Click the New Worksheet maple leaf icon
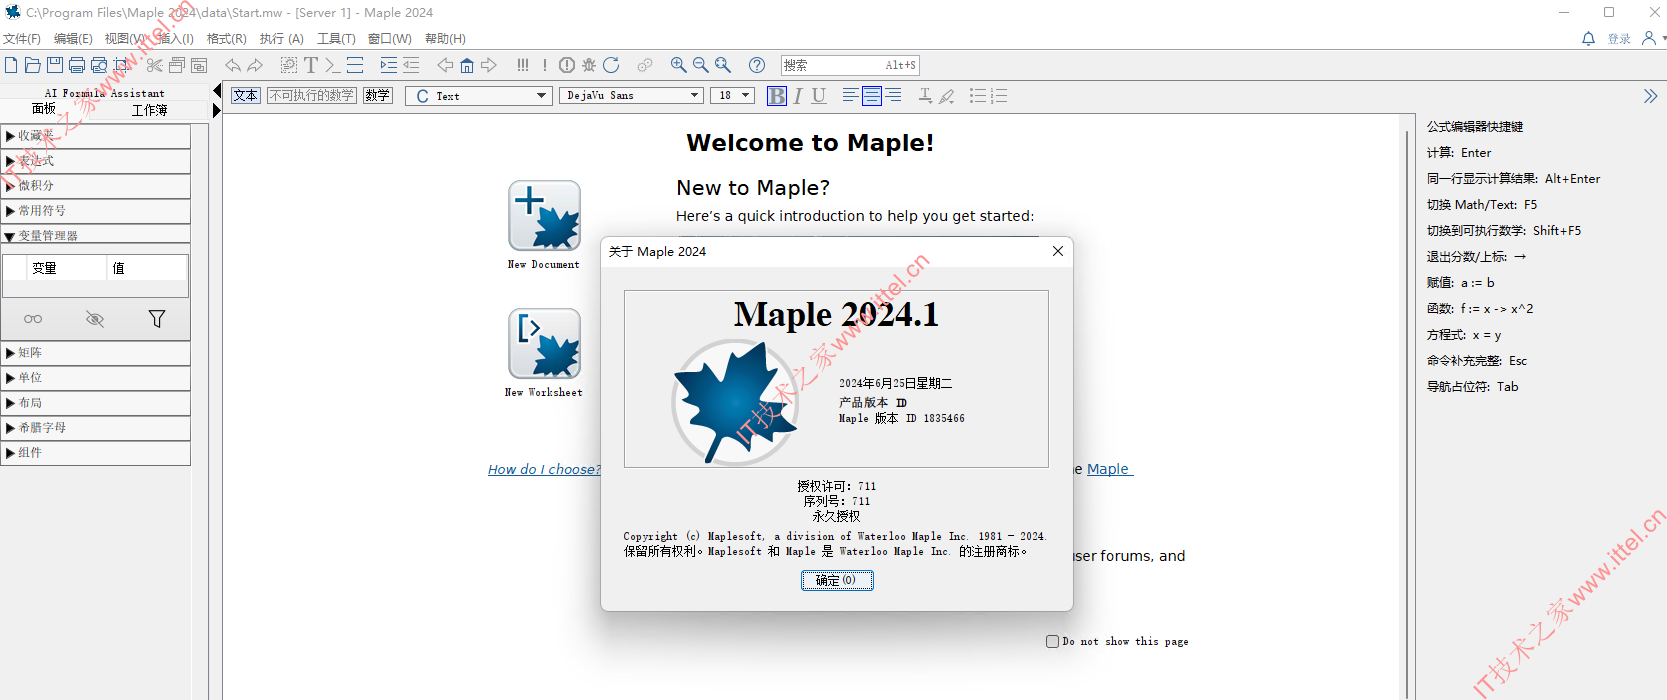The image size is (1667, 700). pos(544,343)
